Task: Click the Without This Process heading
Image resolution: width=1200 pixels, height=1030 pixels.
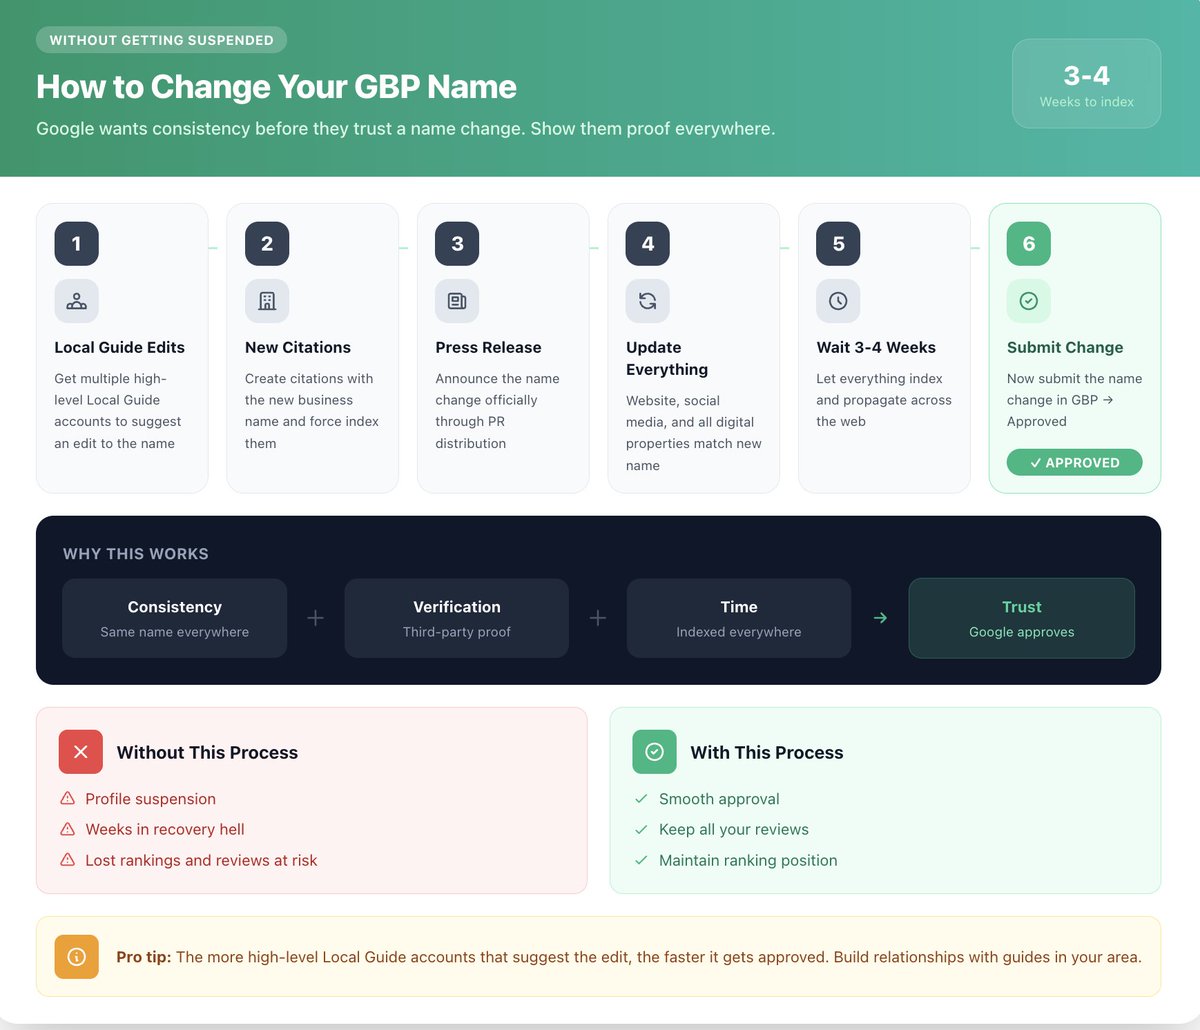Action: click(x=207, y=752)
